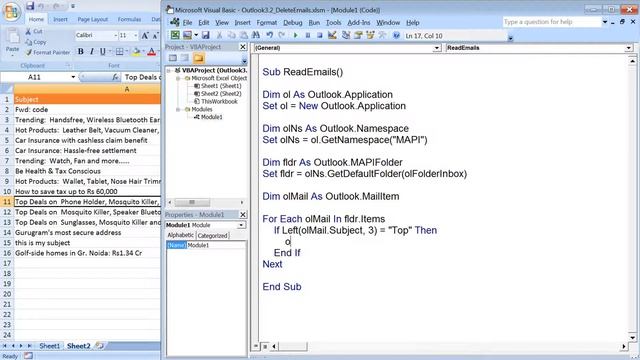Click Excel Office Button orb
The width and height of the screenshot is (640, 360).
pyautogui.click(x=11, y=11)
